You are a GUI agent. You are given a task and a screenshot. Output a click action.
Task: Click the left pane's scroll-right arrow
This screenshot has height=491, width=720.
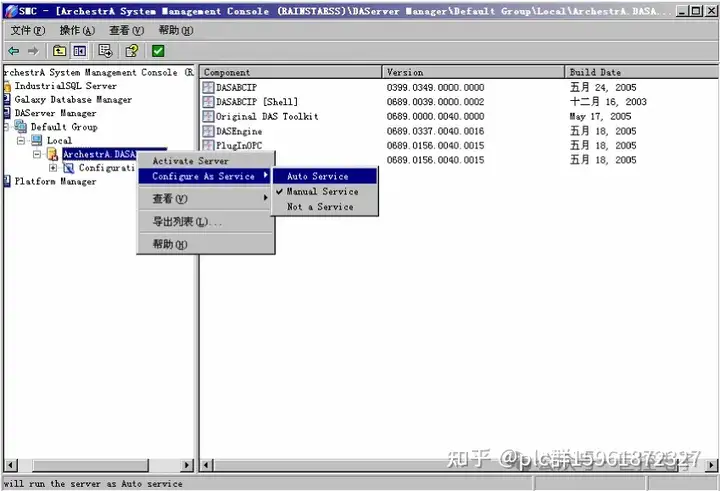pos(186,465)
